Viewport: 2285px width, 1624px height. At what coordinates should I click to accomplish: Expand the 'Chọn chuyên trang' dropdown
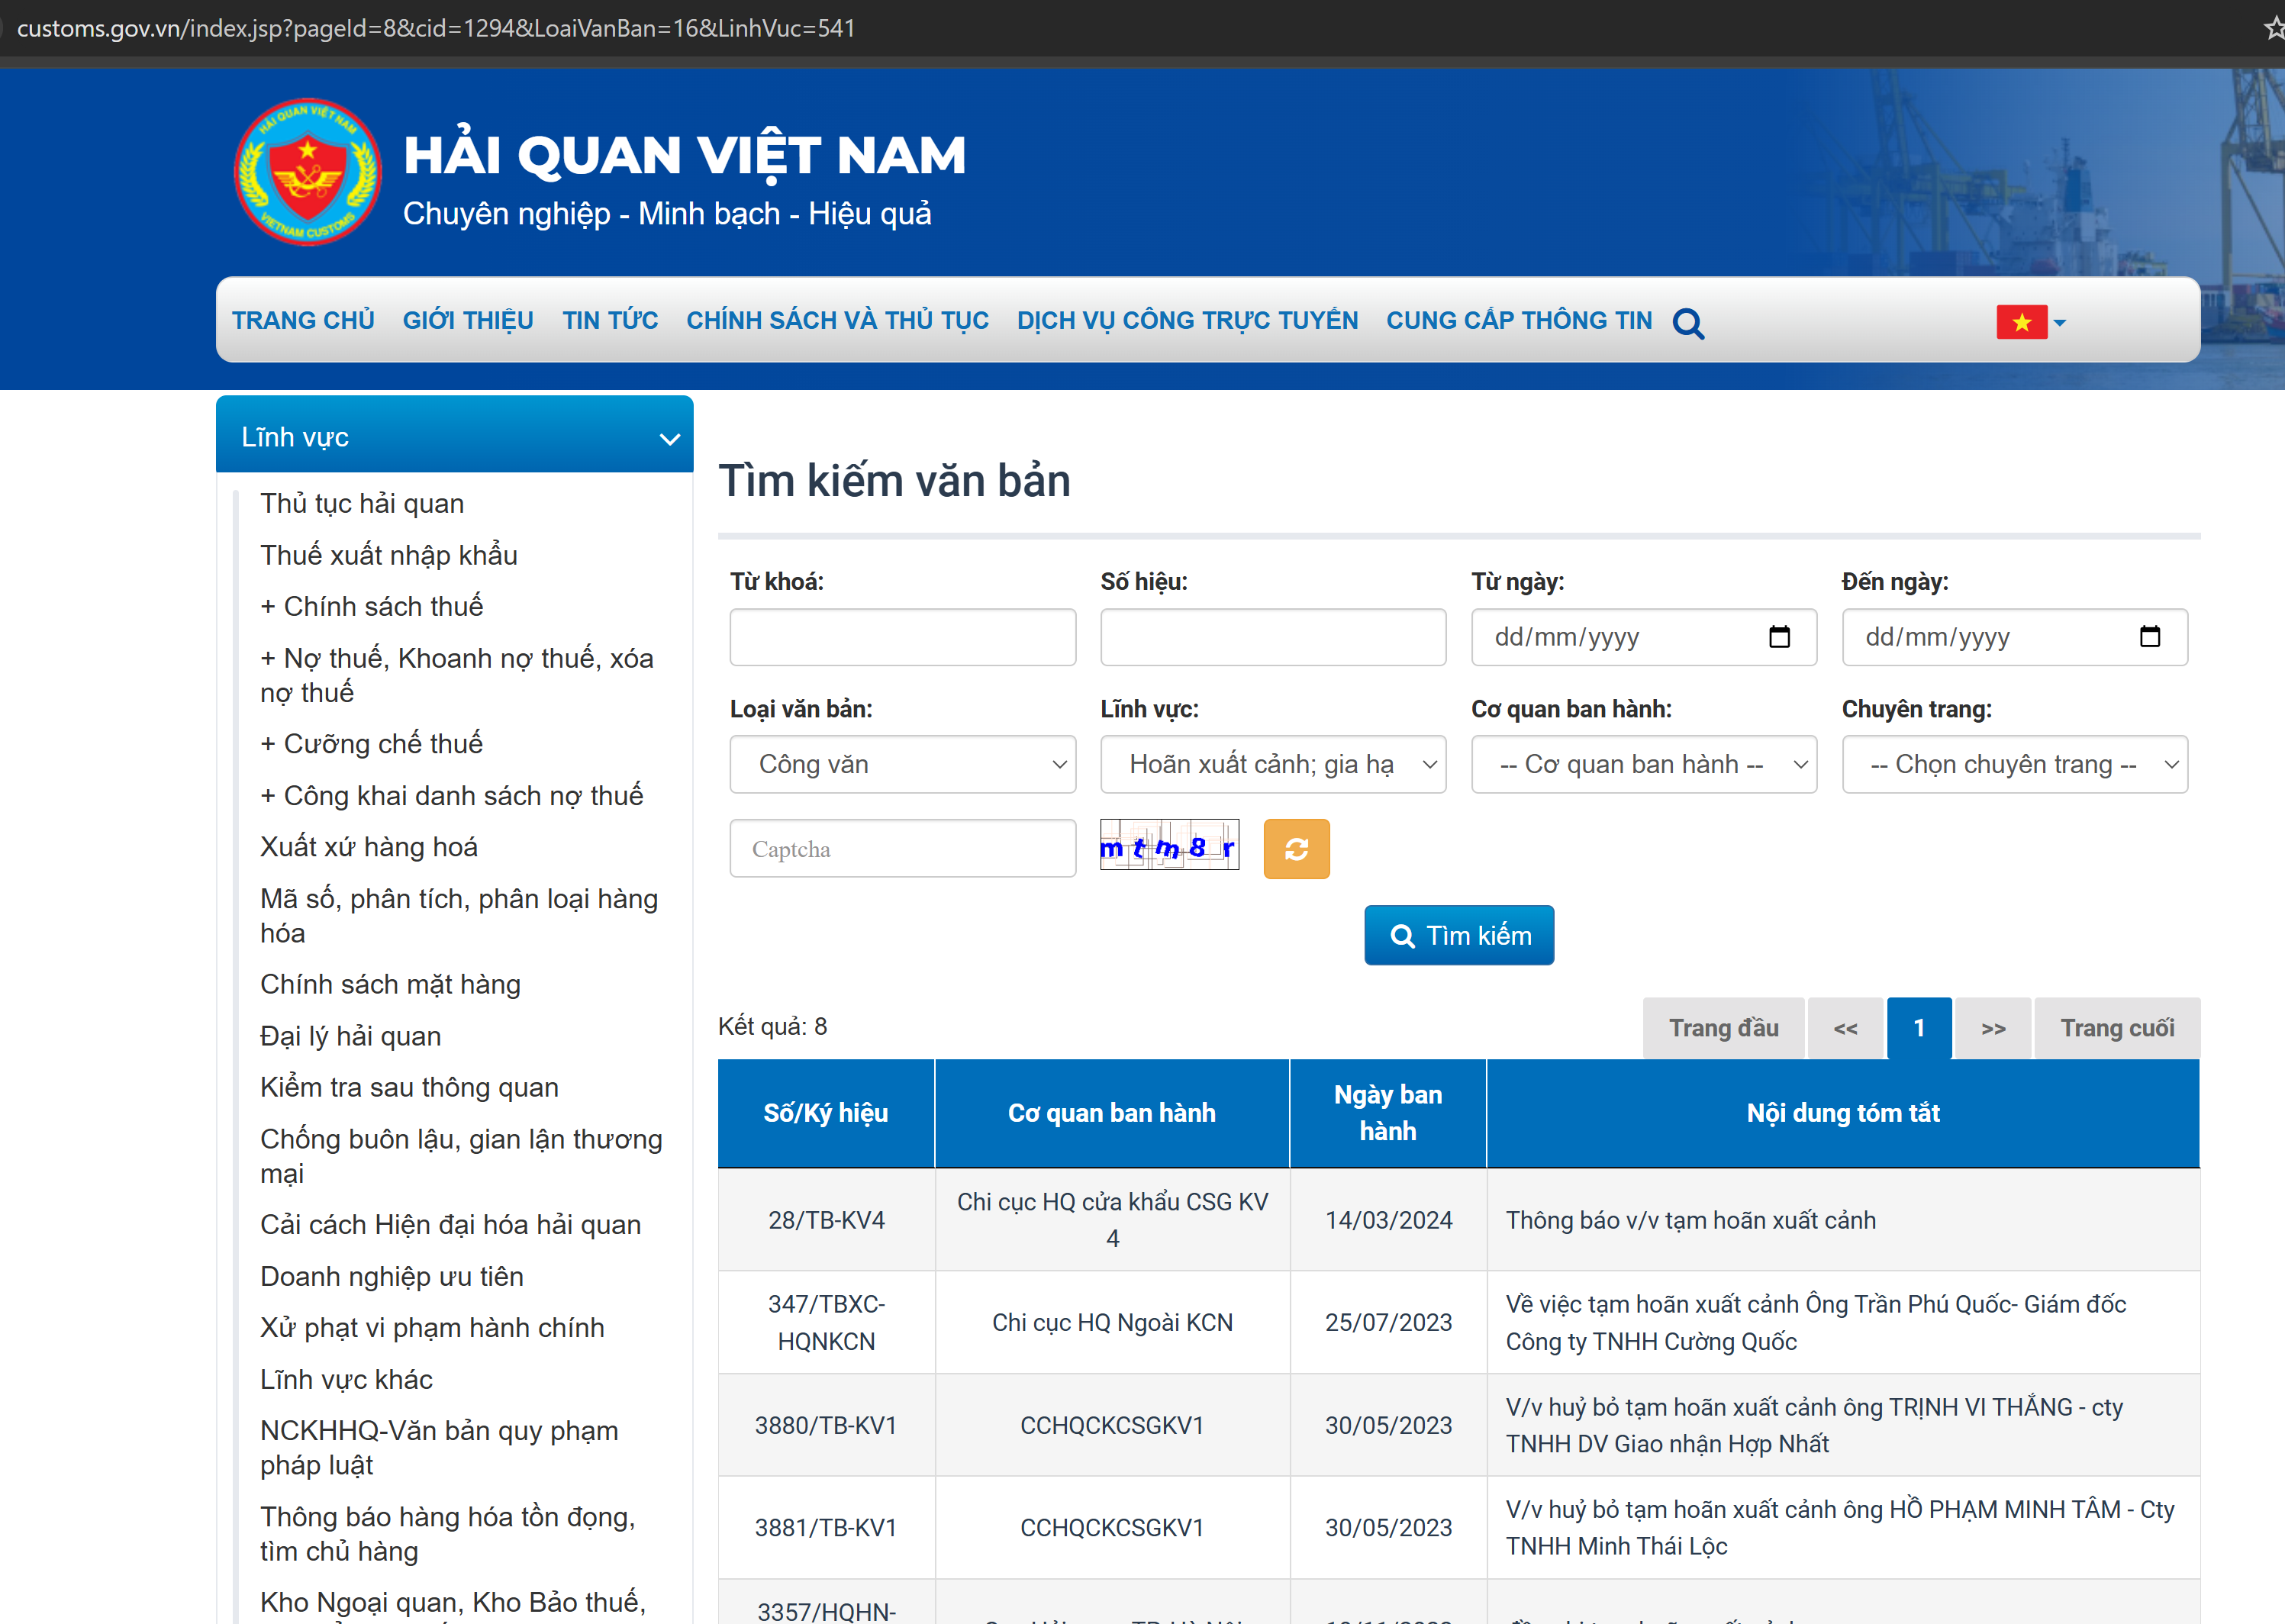pyautogui.click(x=2014, y=765)
